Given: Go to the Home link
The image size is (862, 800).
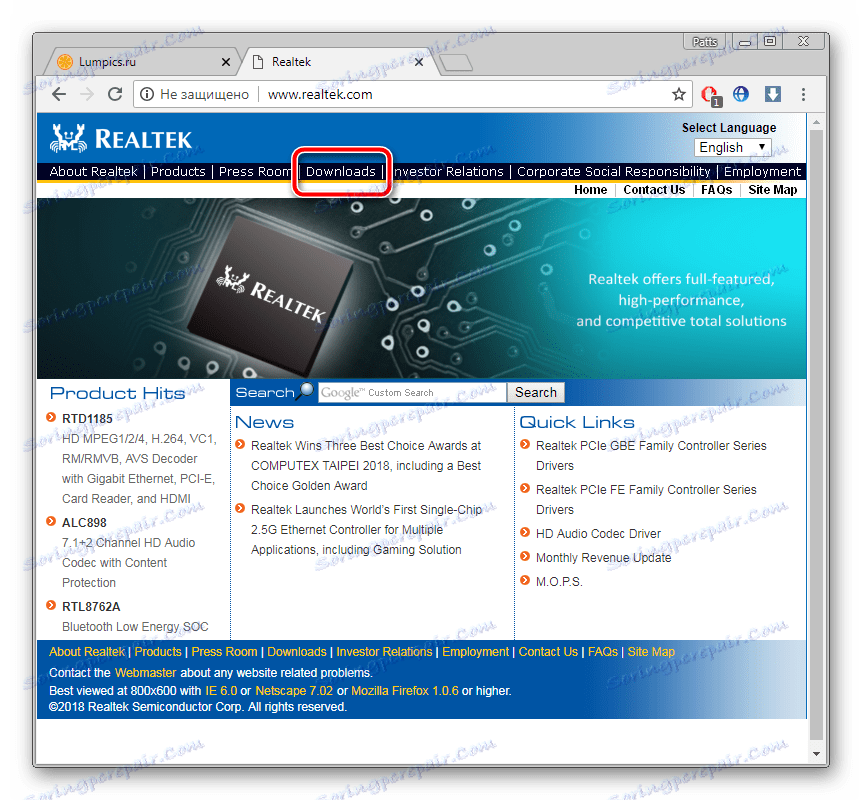Looking at the screenshot, I should (590, 190).
